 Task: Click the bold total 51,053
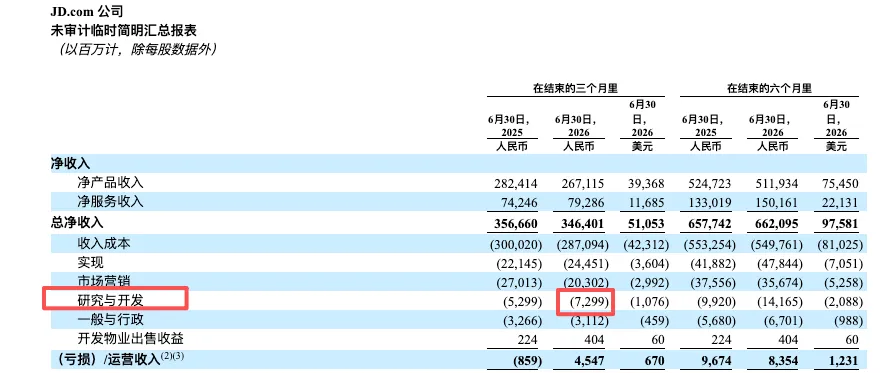pos(646,225)
